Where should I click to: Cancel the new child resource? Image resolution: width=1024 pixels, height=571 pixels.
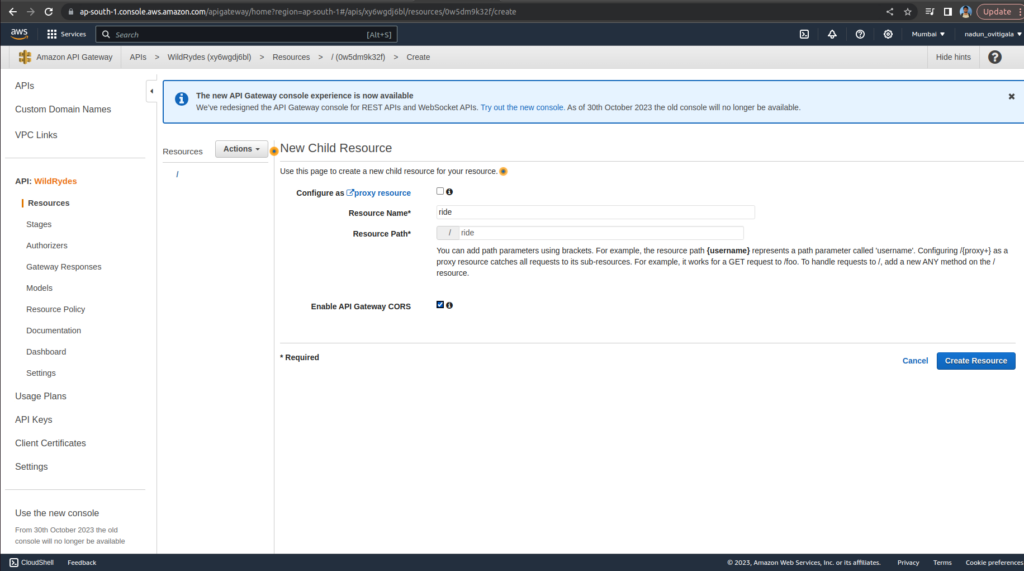coord(915,361)
